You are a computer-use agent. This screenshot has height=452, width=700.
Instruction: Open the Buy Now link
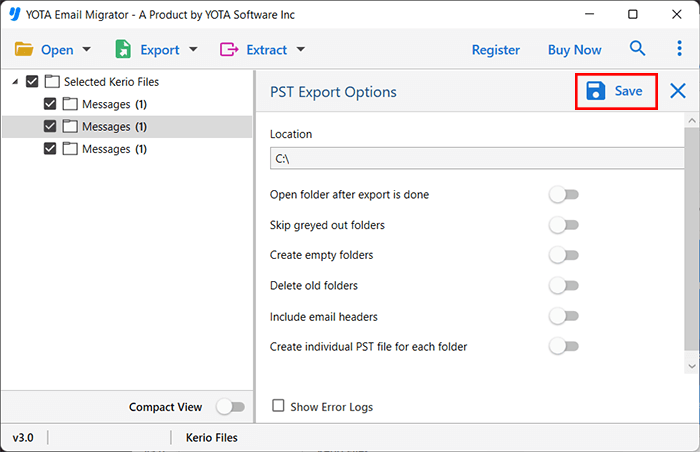click(x=574, y=50)
